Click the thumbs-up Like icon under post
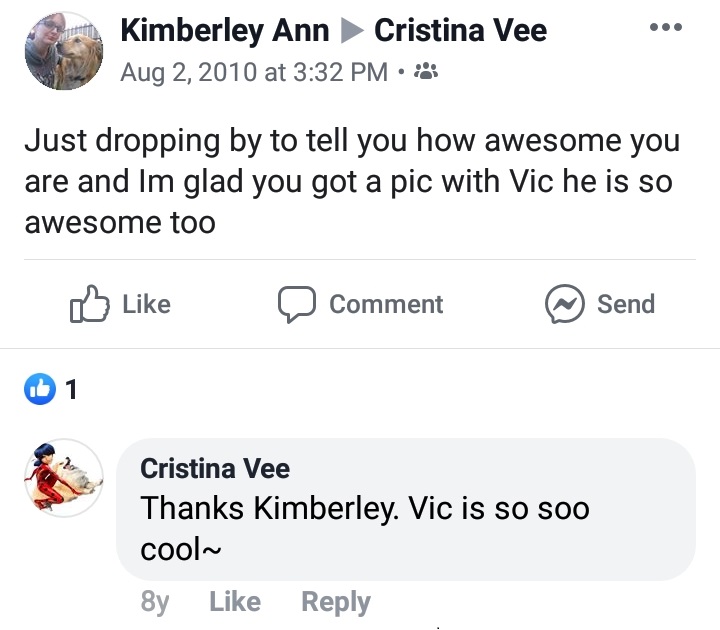Viewport: 720px width, 630px height. click(x=90, y=304)
